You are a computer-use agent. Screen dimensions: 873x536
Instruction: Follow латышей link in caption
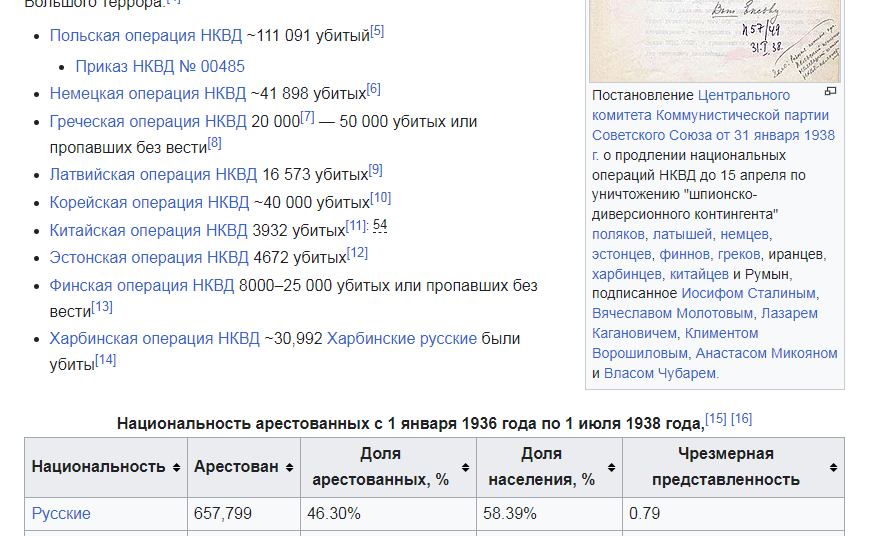(683, 234)
